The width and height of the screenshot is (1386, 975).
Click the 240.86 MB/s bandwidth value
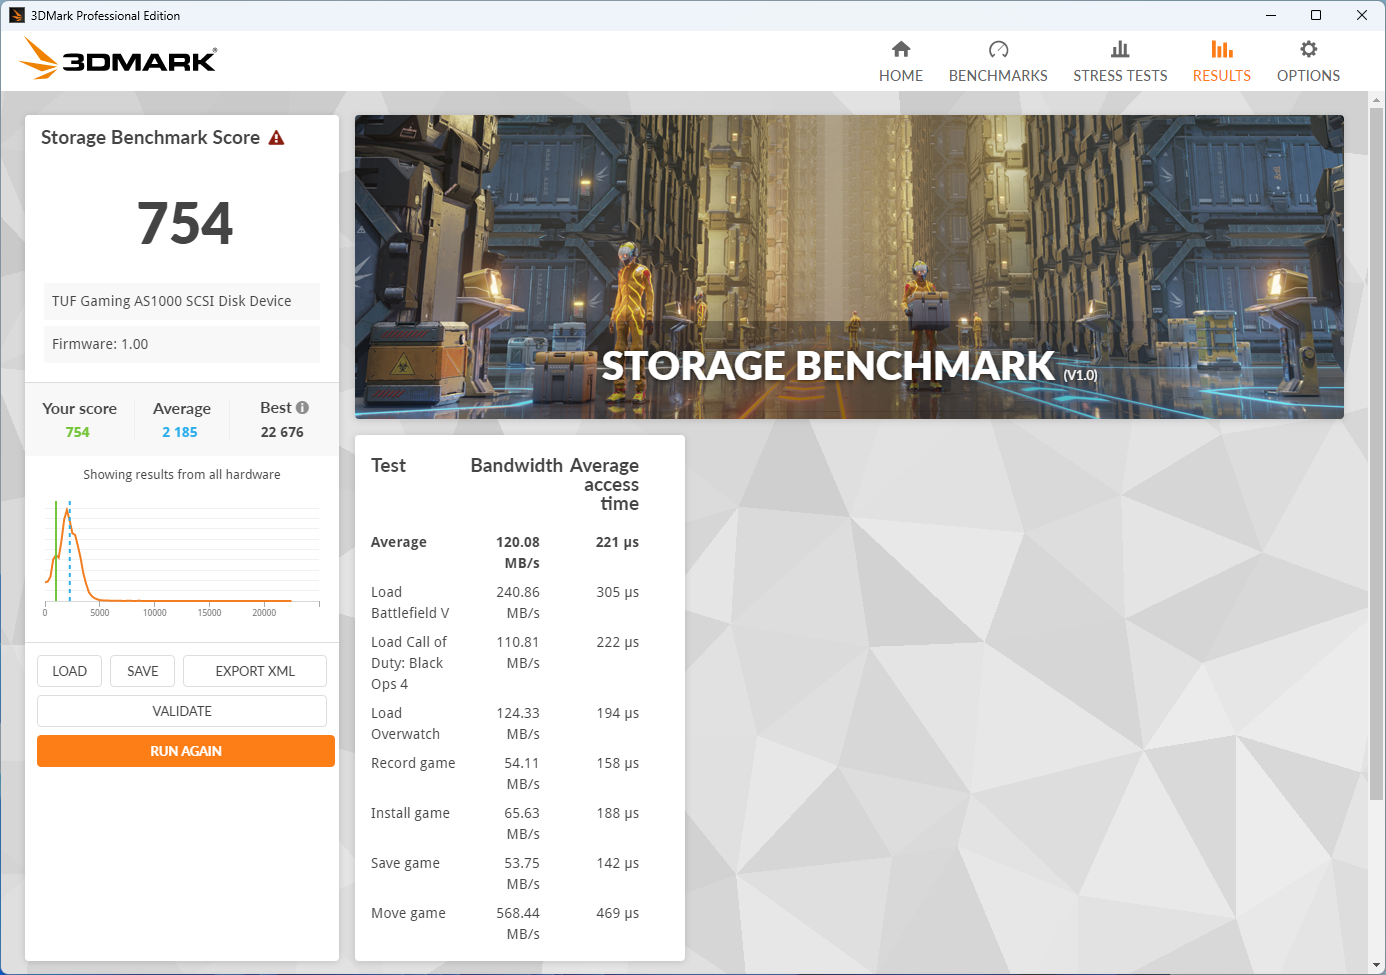[x=518, y=603]
